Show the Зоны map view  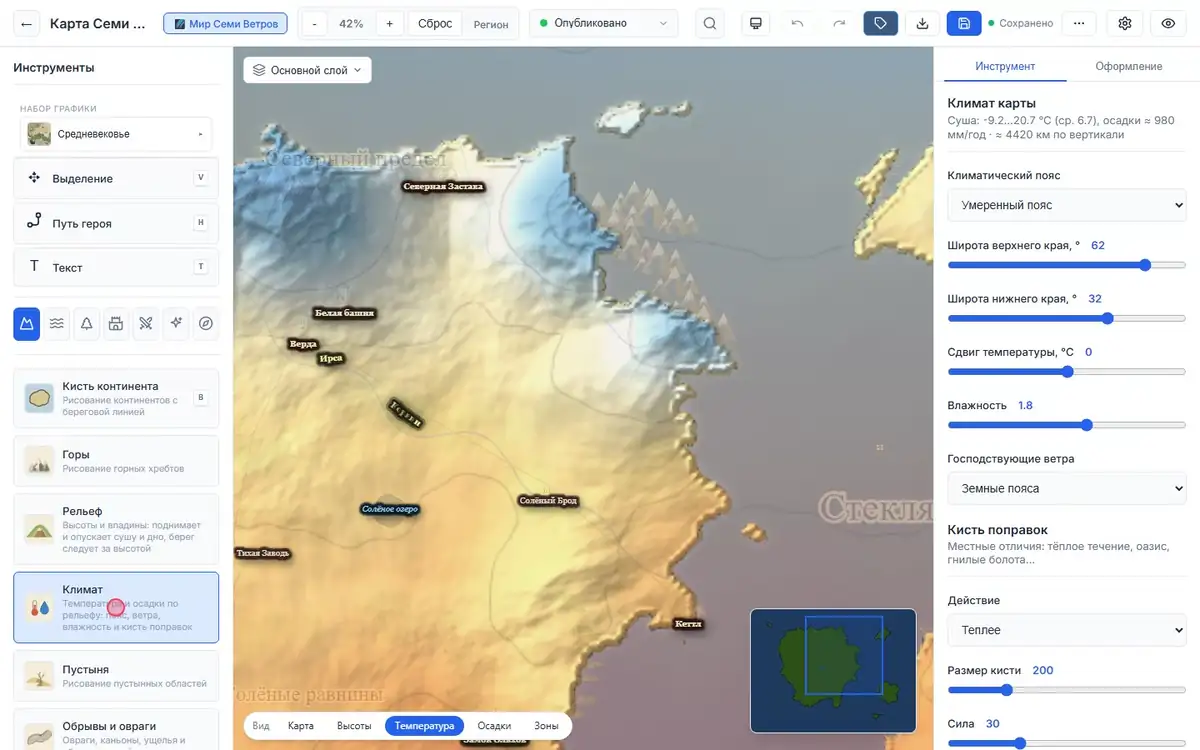pos(546,726)
